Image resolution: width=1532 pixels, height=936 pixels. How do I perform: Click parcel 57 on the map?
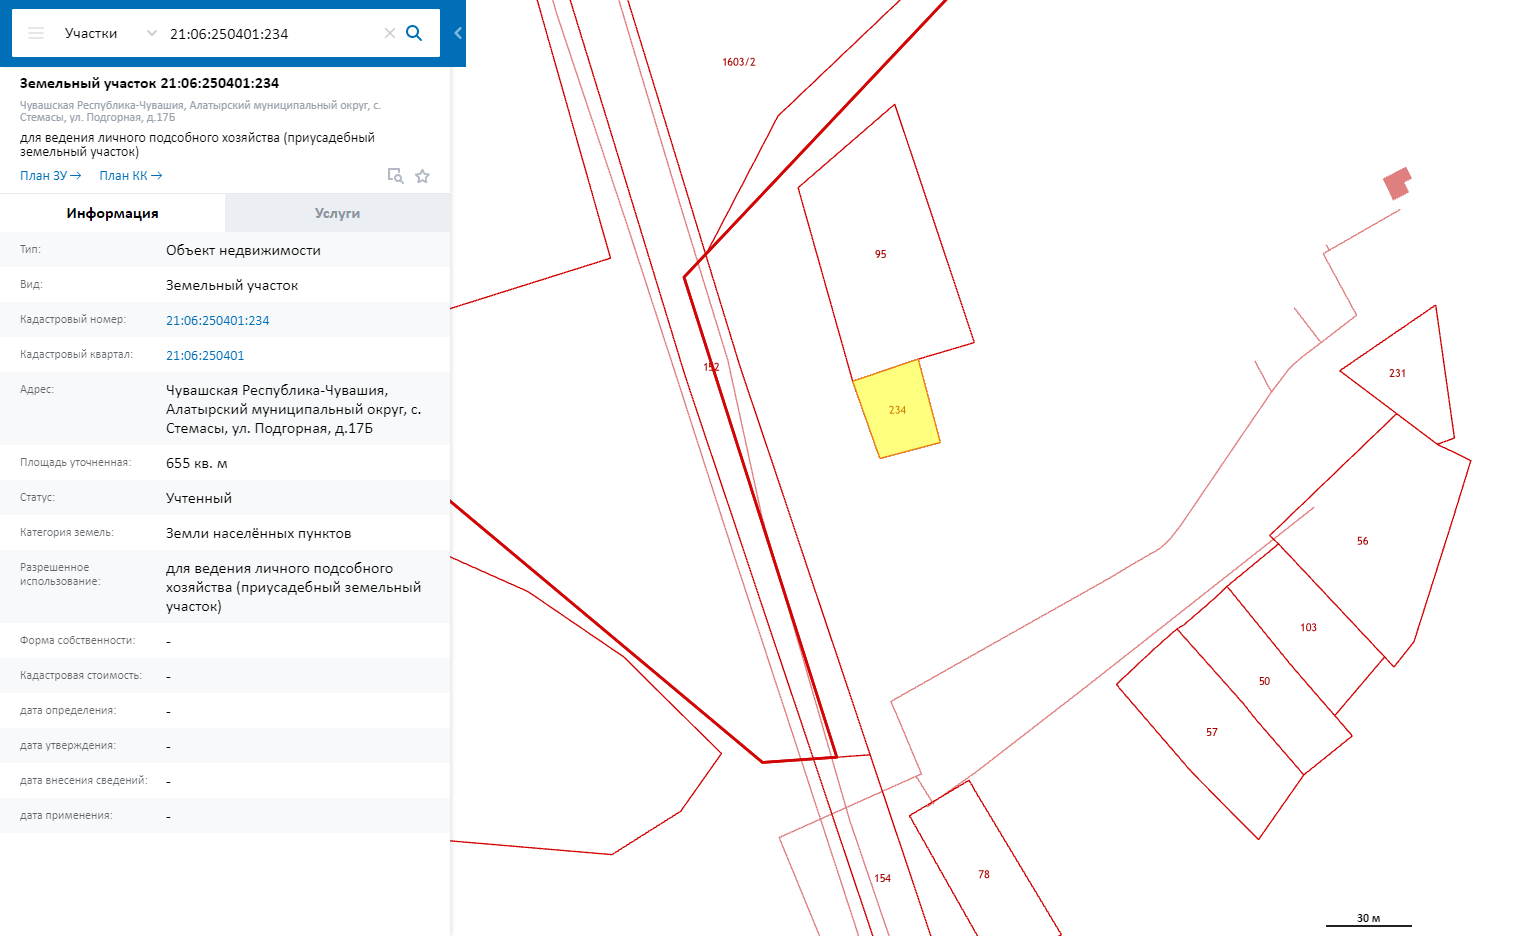[x=1211, y=733]
